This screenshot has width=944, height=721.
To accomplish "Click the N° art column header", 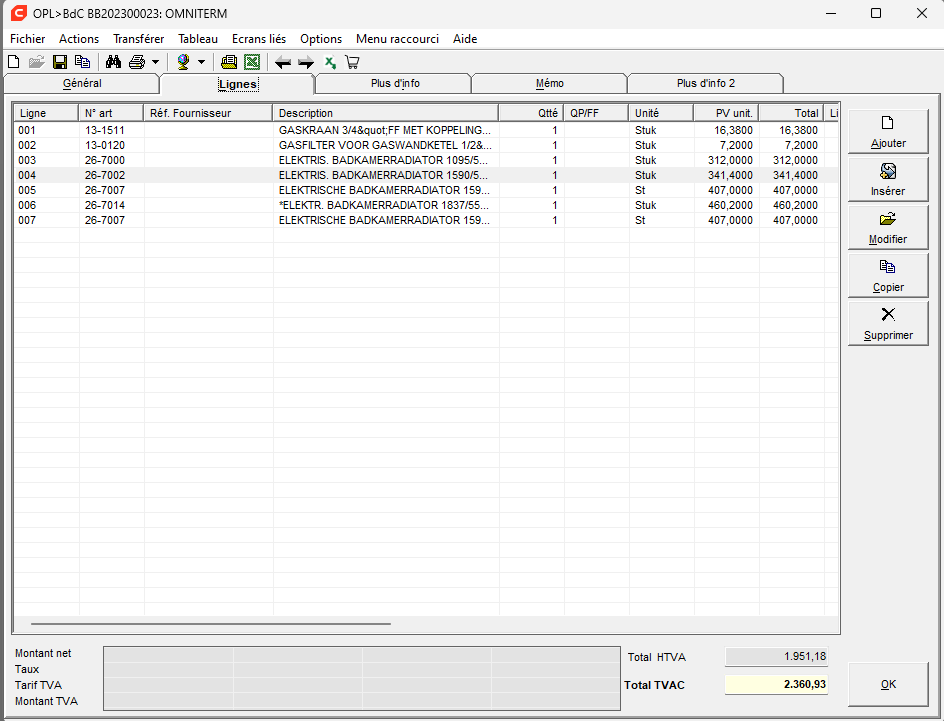I will tap(111, 113).
